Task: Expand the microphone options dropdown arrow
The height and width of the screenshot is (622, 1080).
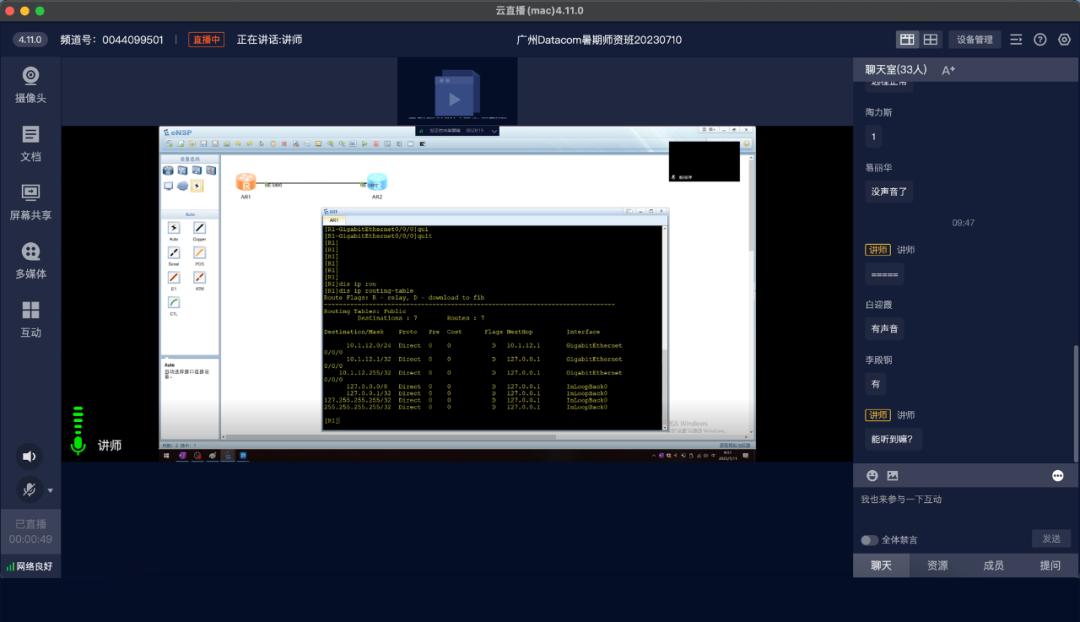Action: (x=50, y=491)
